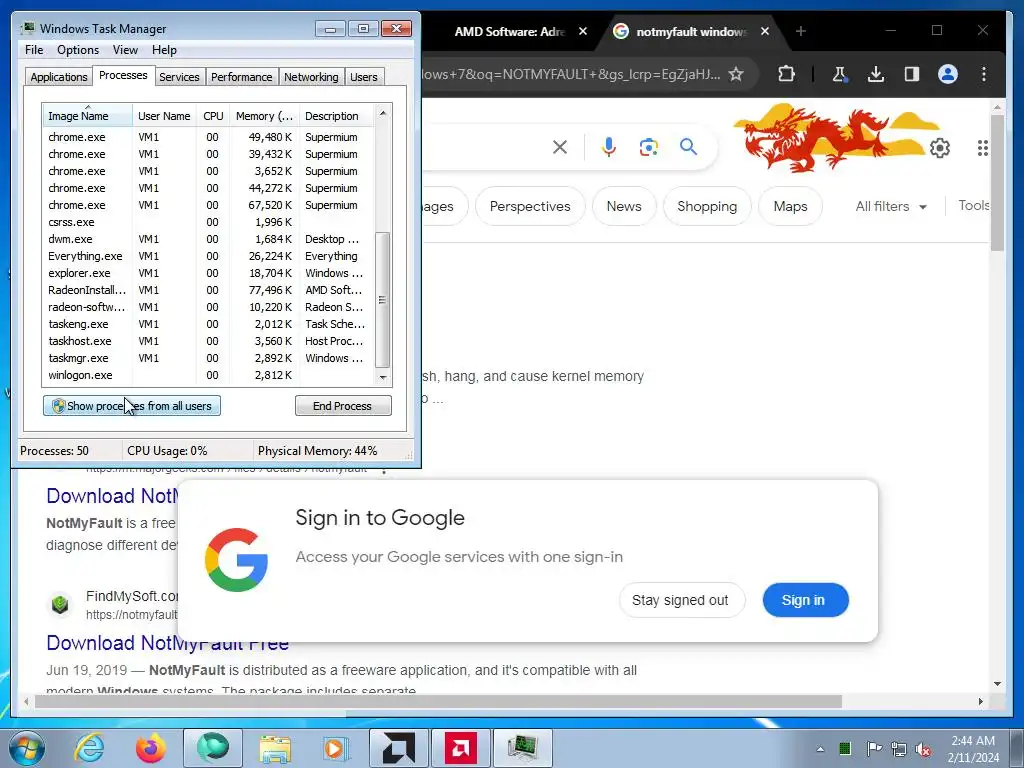Switch to the Networking tab
Screen dimensions: 1024x768
(311, 77)
